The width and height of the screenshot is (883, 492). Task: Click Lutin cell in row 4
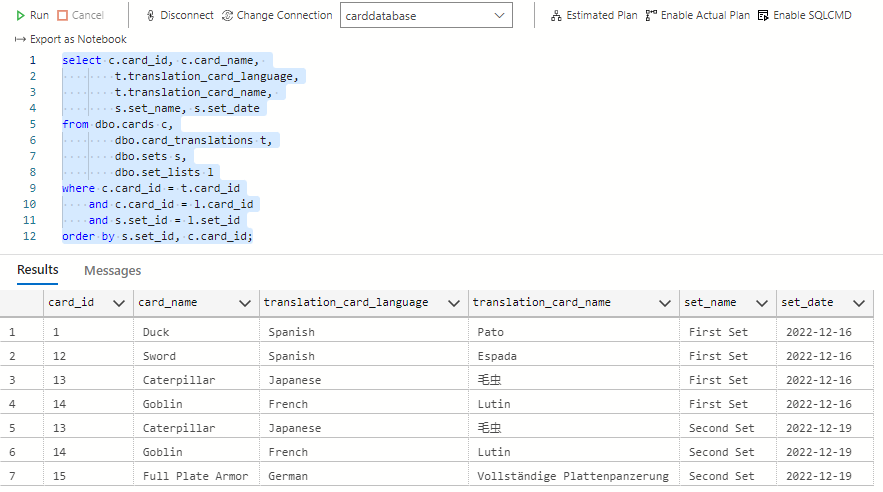click(574, 404)
